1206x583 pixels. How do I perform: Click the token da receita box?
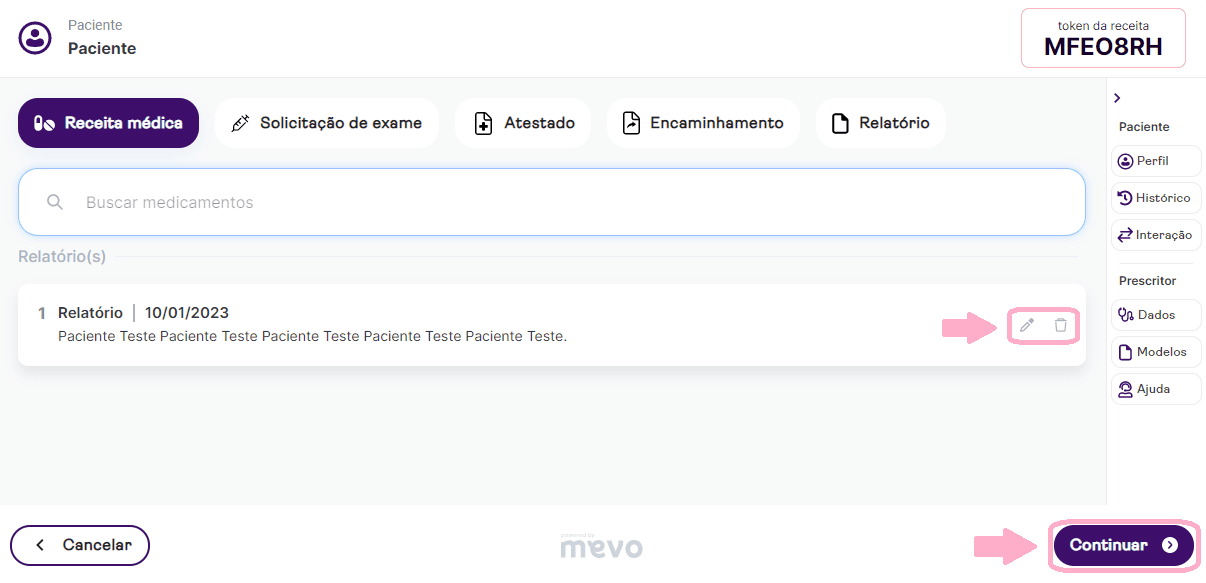(1102, 38)
